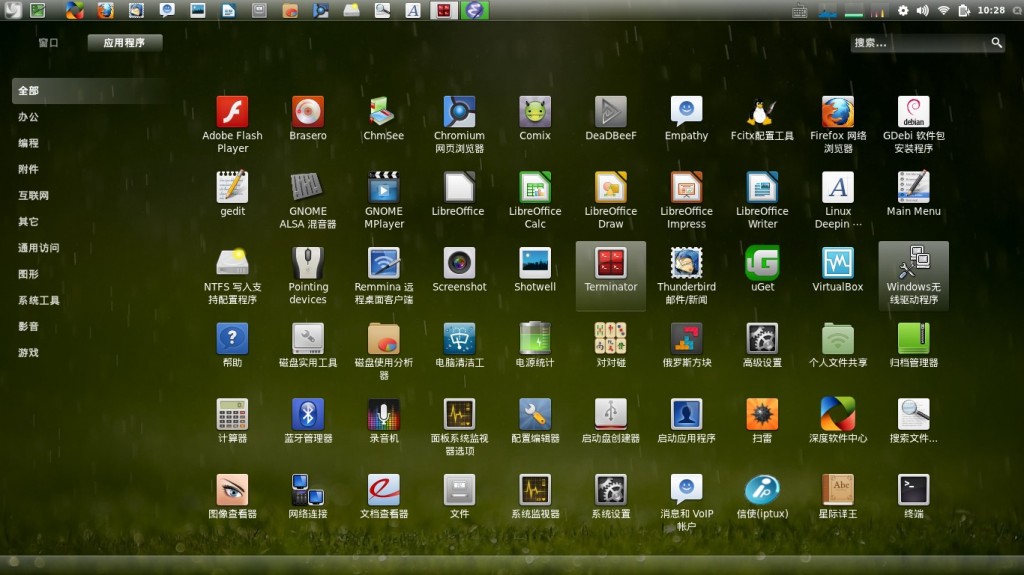Open Fcitx configuration tool
Screen dimensions: 1024x575
coord(762,118)
